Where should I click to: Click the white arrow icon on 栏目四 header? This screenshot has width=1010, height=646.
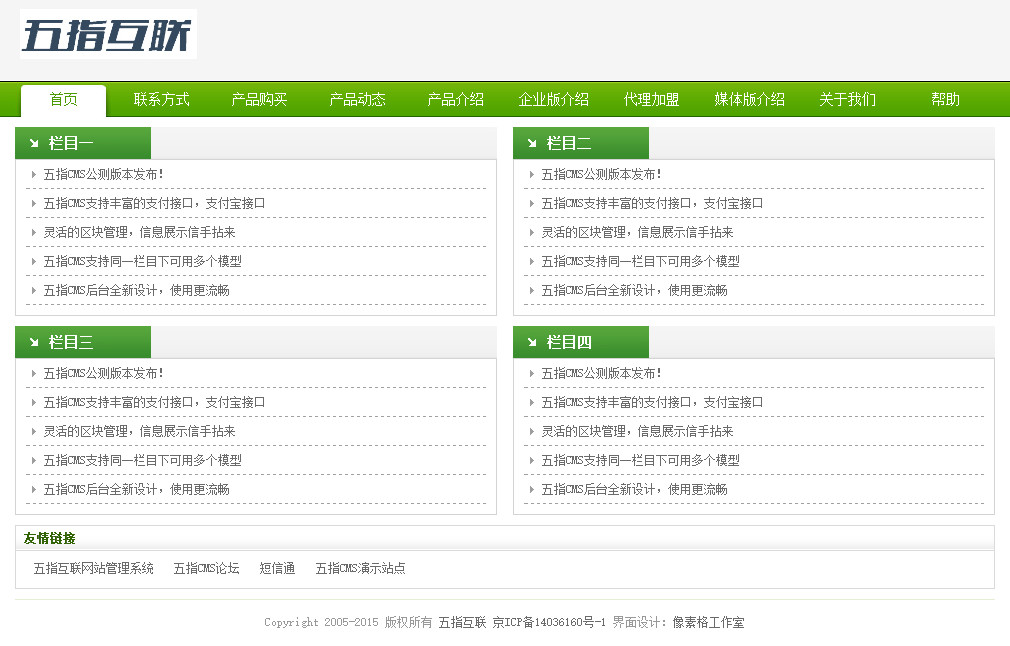pyautogui.click(x=529, y=342)
